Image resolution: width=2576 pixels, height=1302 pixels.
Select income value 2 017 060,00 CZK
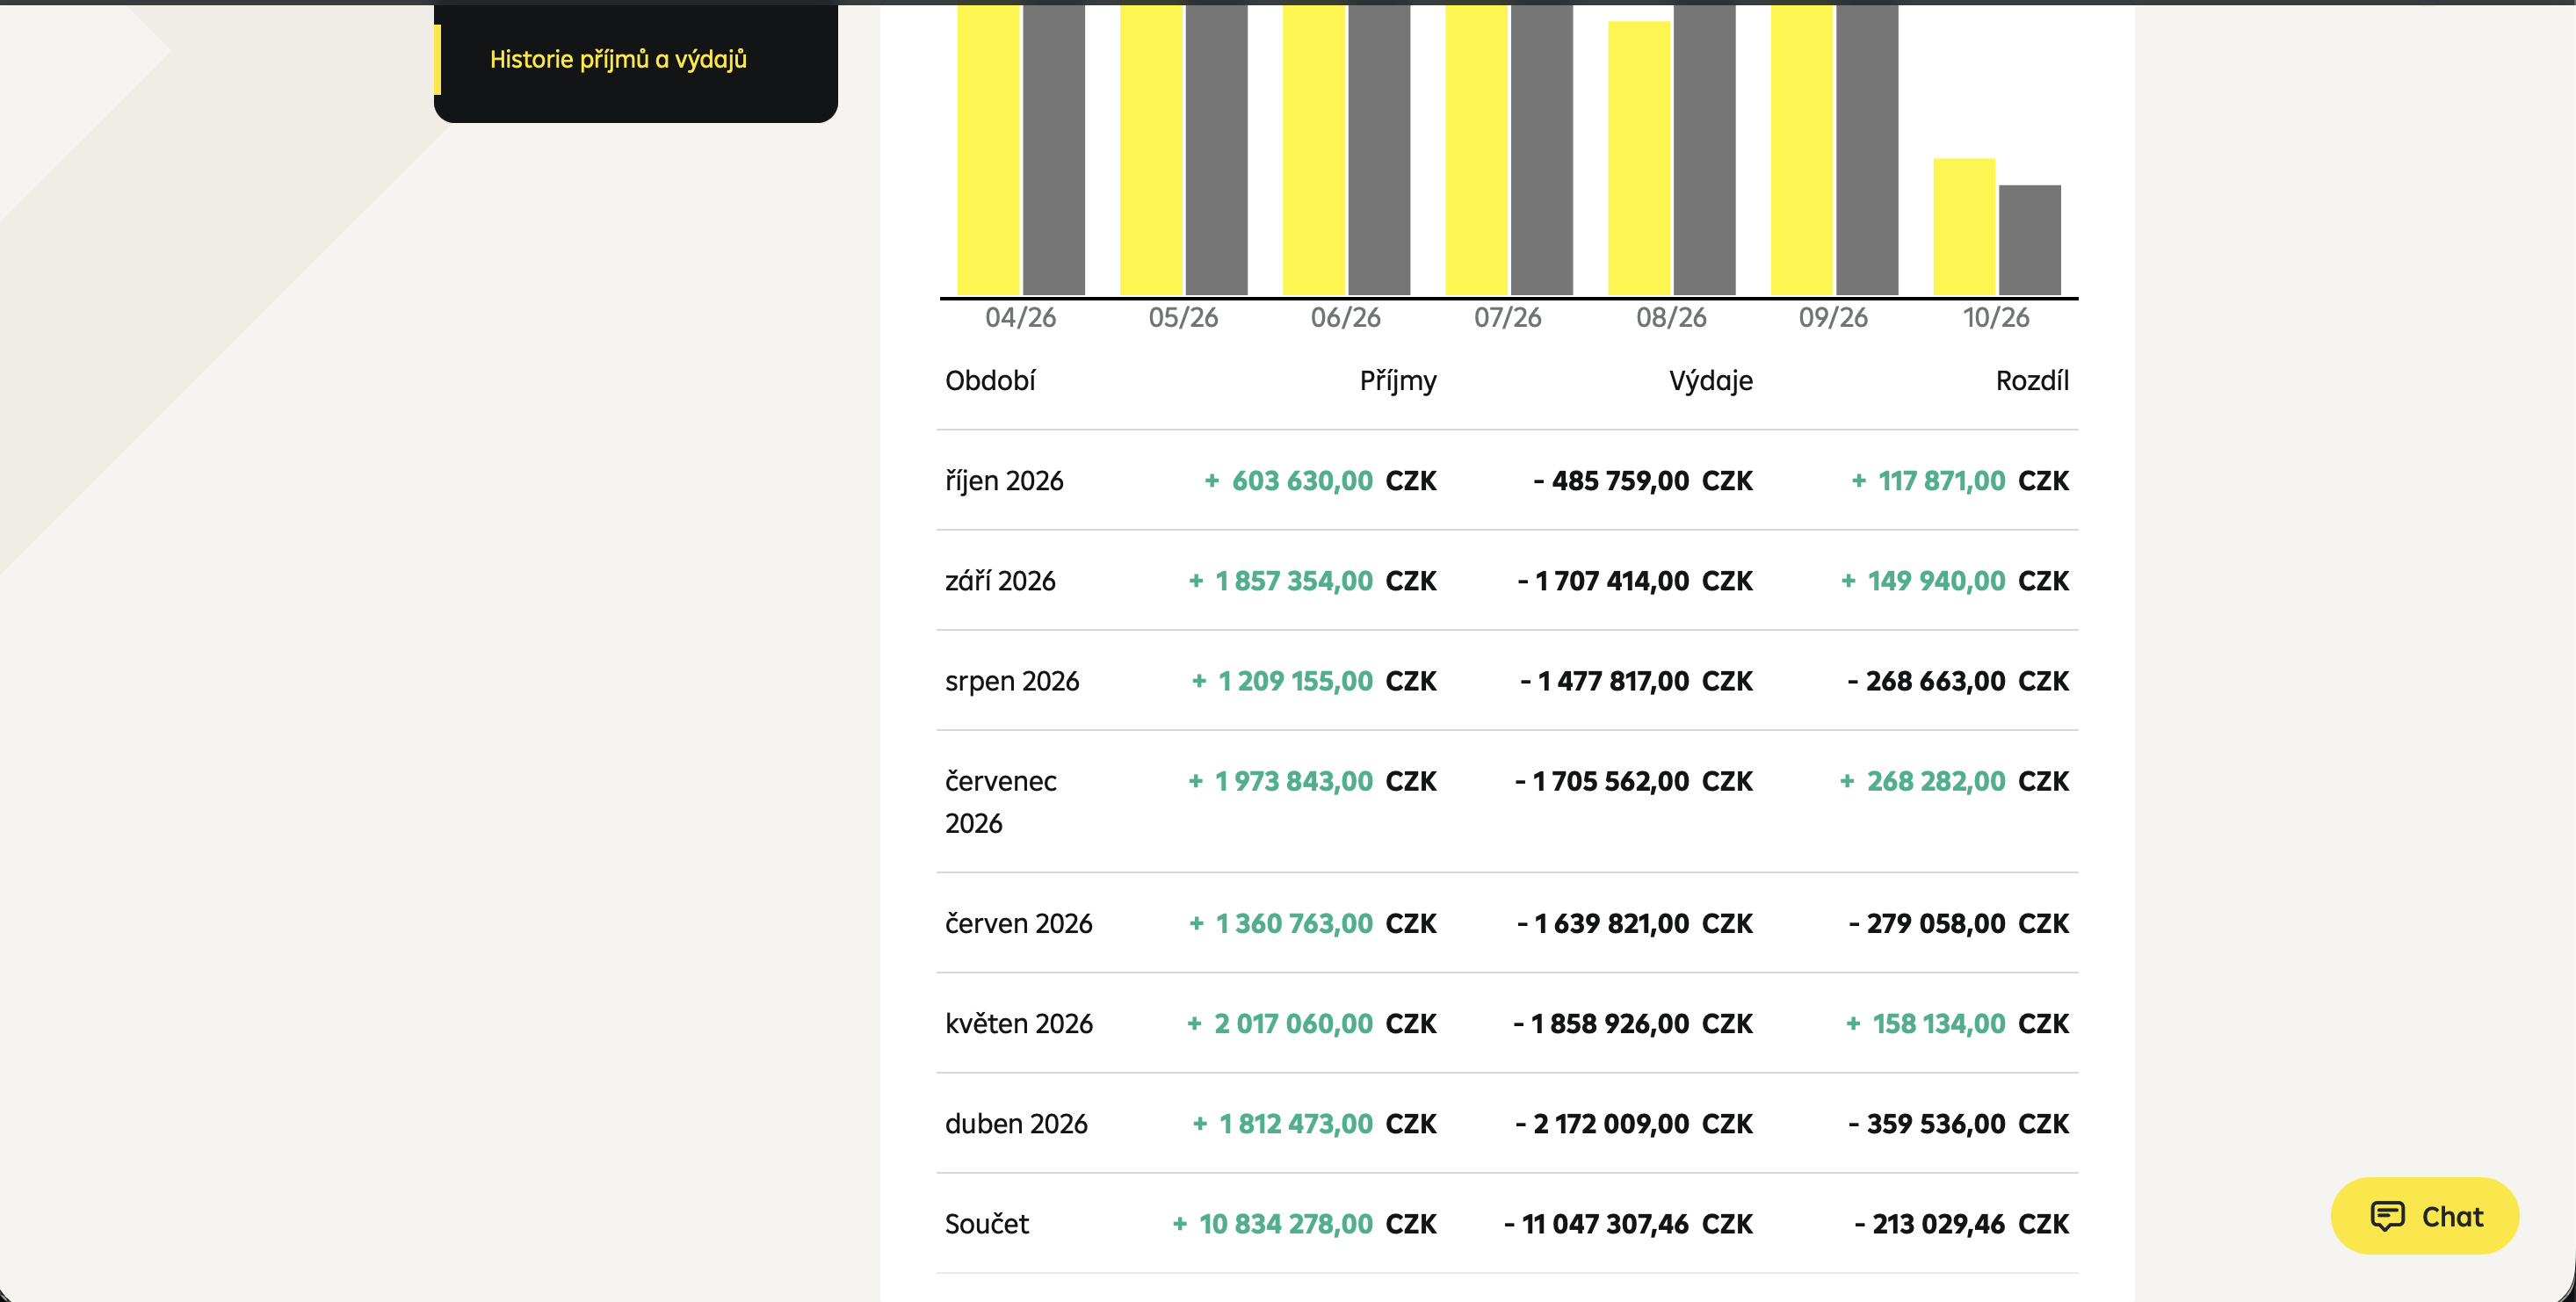[1311, 1023]
